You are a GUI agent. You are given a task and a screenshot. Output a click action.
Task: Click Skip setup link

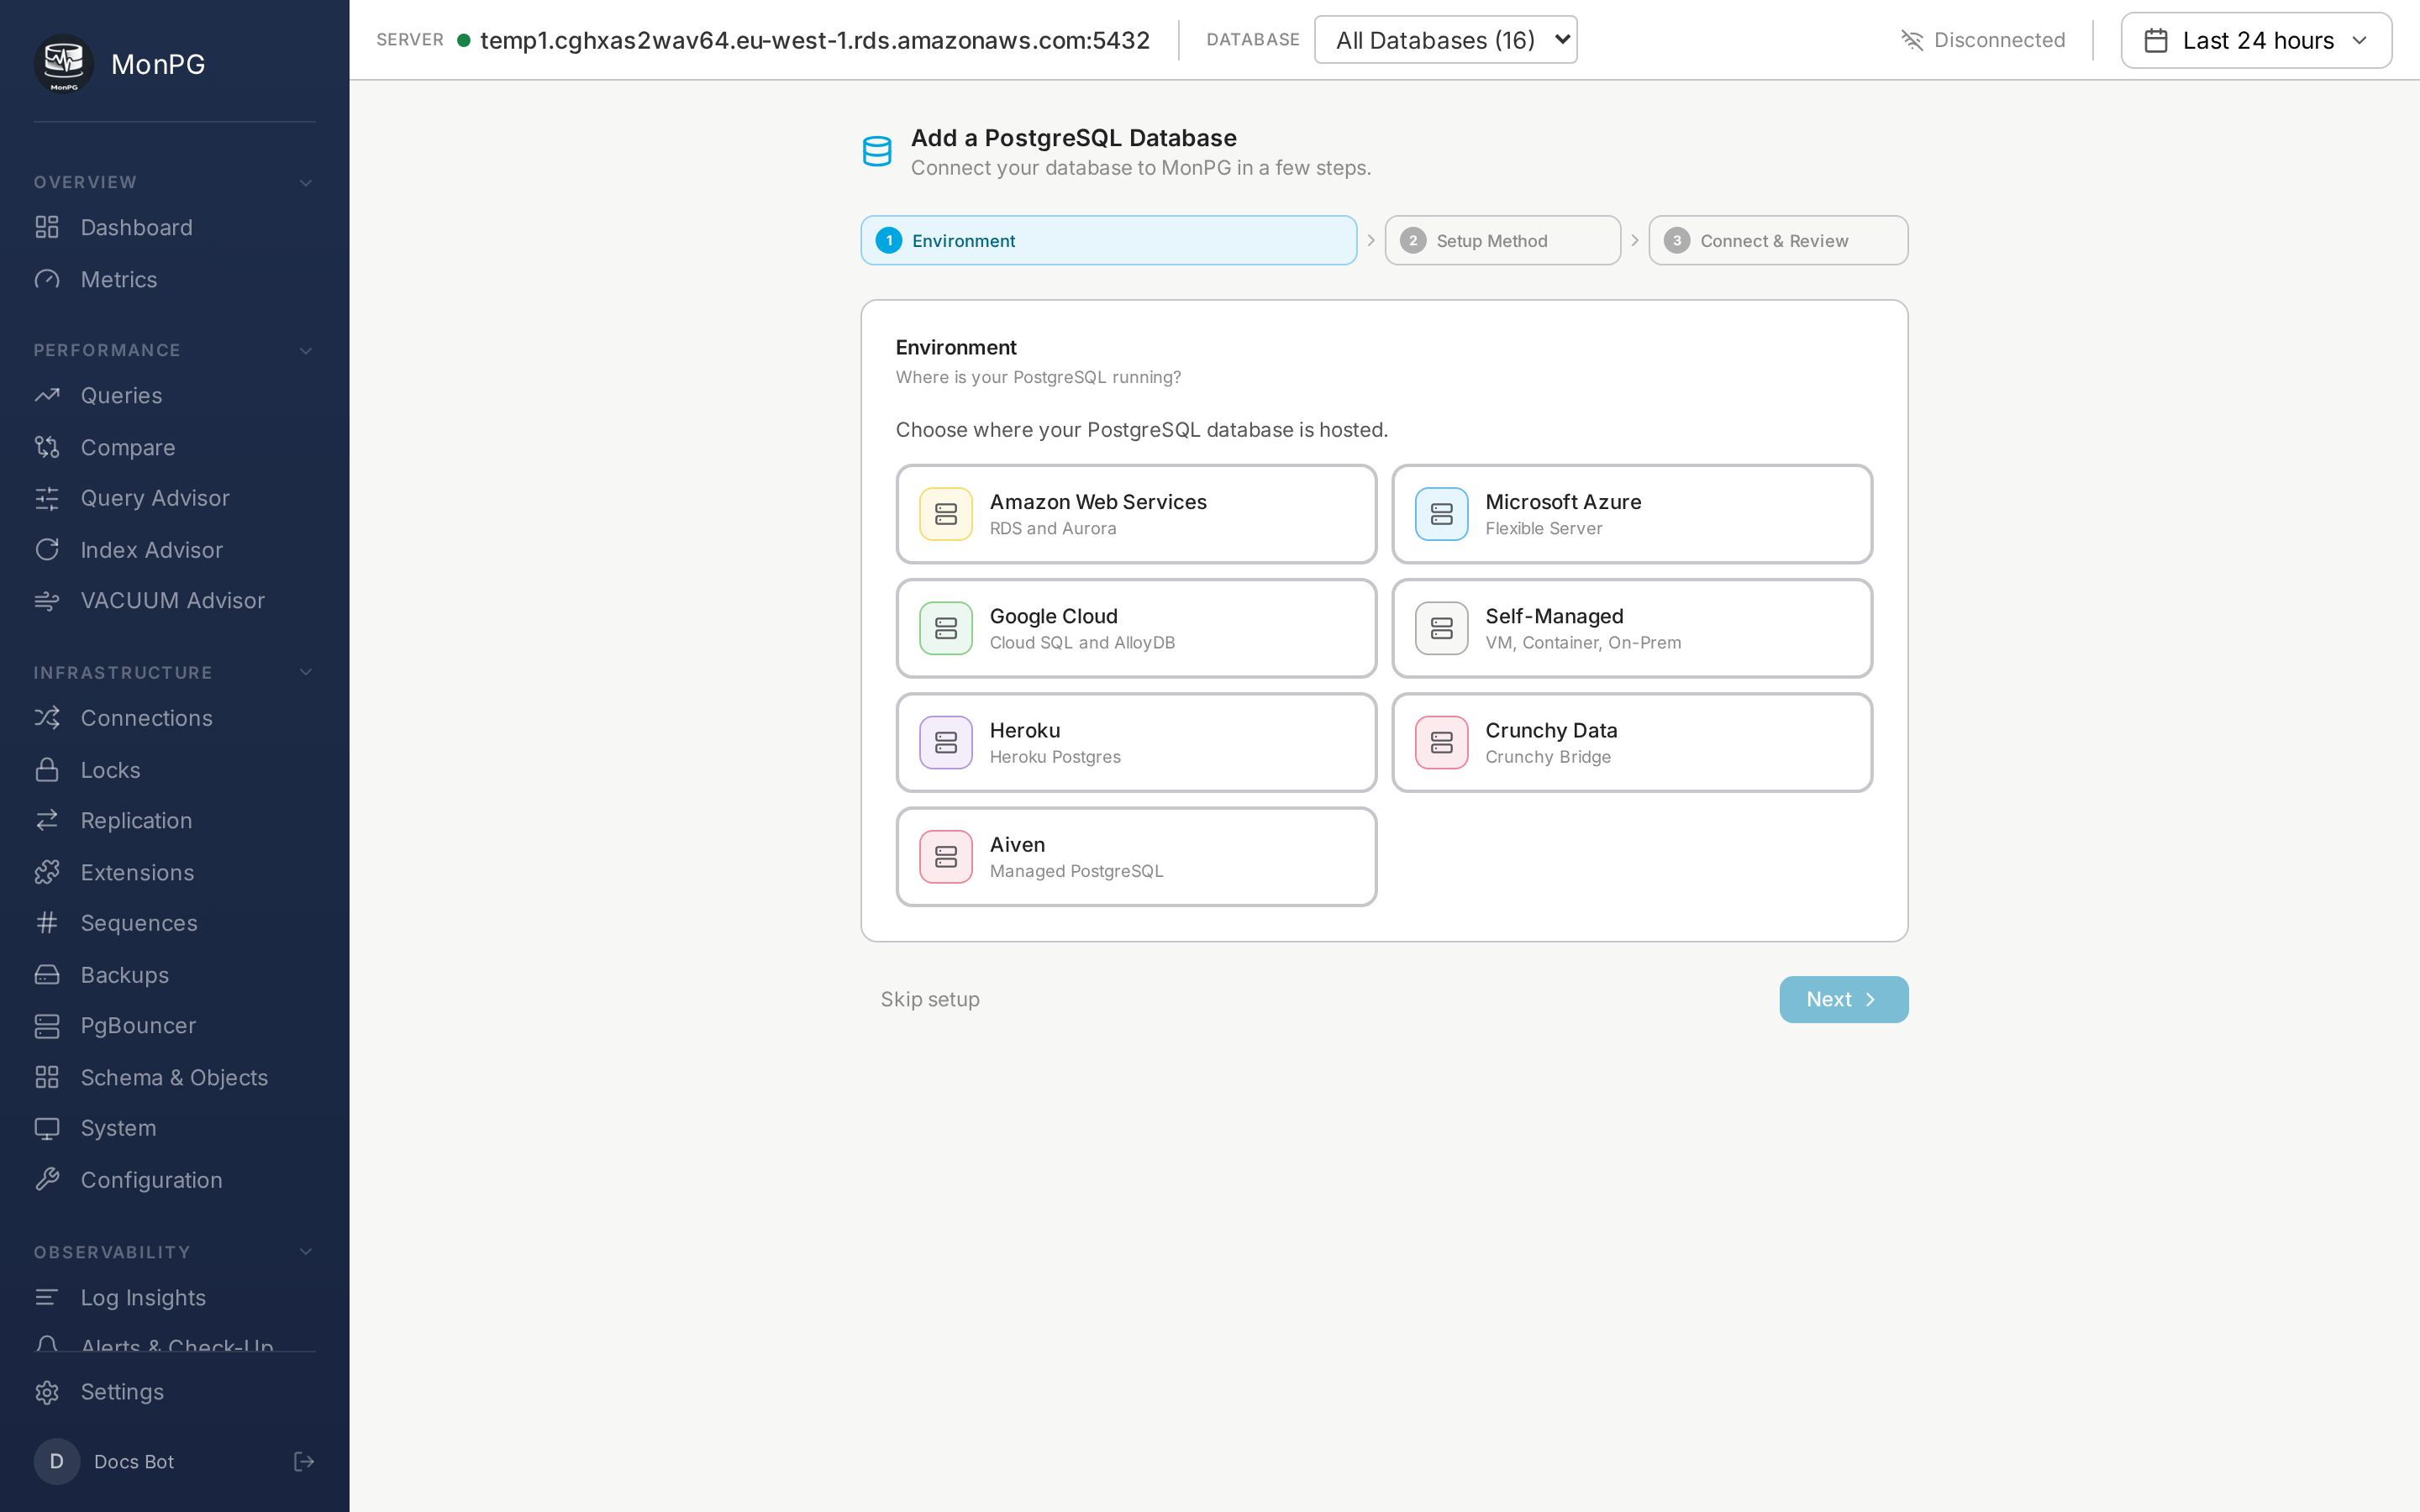point(930,999)
